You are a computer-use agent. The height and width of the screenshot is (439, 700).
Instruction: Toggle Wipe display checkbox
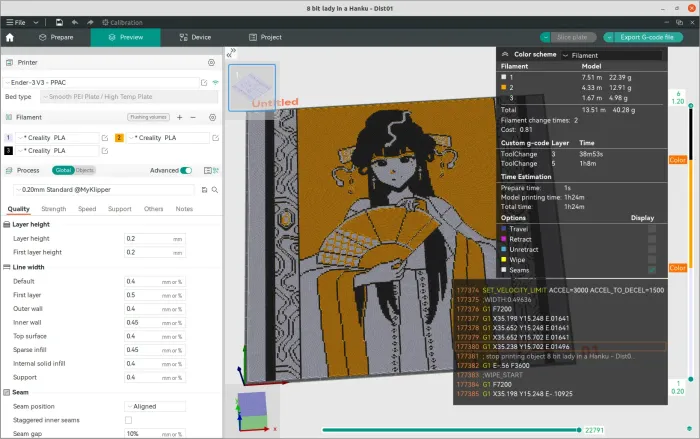(x=652, y=260)
